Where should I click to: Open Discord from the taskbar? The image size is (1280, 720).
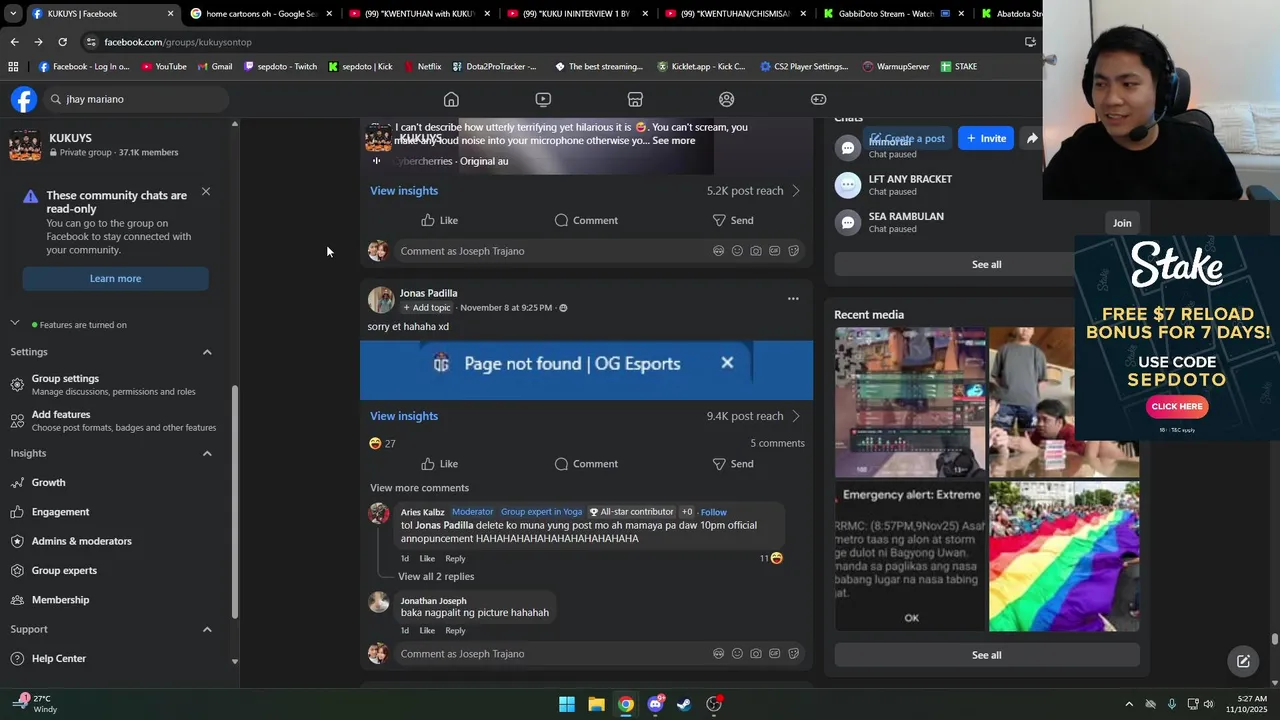[655, 704]
